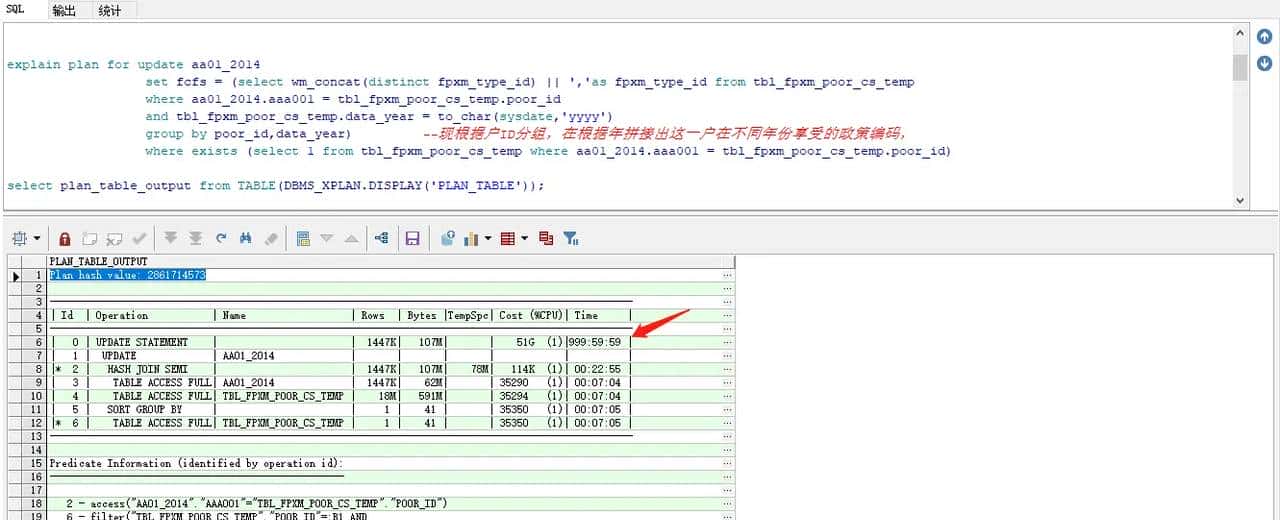The width and height of the screenshot is (1280, 520).
Task: Click the 'where exists' SQL line
Action: pyautogui.click(x=548, y=152)
